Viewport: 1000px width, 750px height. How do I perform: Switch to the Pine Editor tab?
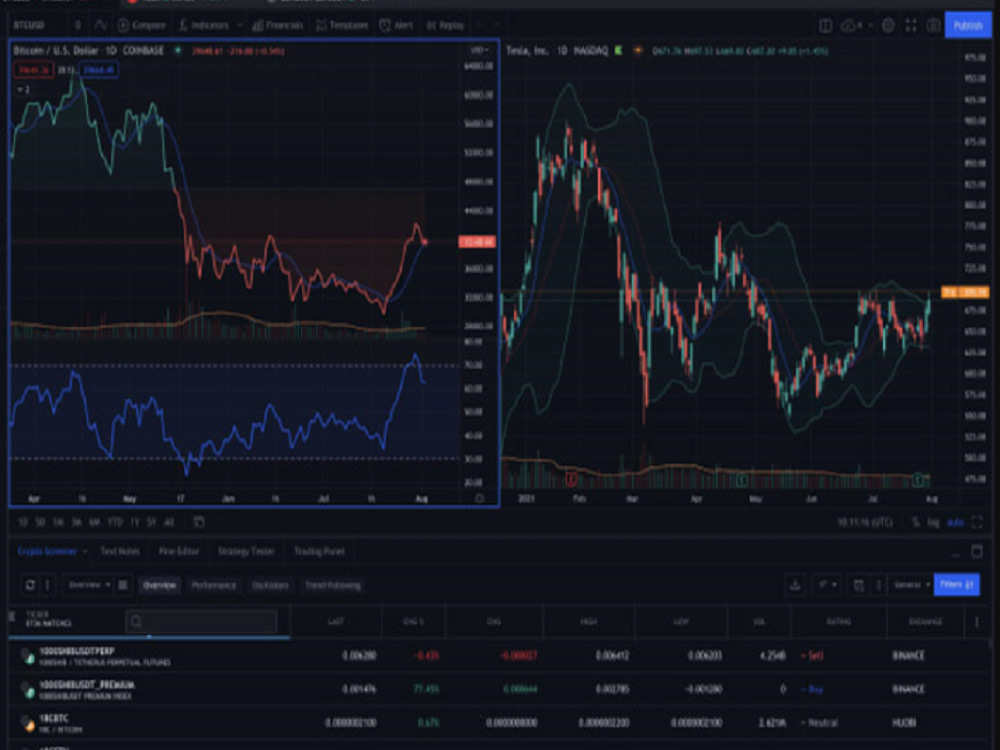tap(178, 550)
